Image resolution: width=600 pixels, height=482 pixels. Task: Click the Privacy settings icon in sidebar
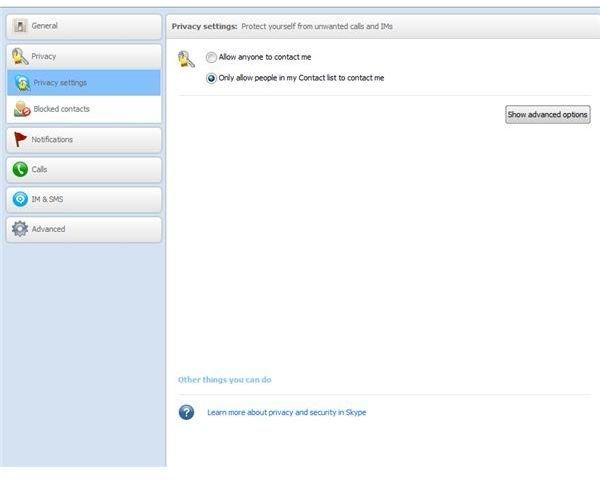click(22, 83)
